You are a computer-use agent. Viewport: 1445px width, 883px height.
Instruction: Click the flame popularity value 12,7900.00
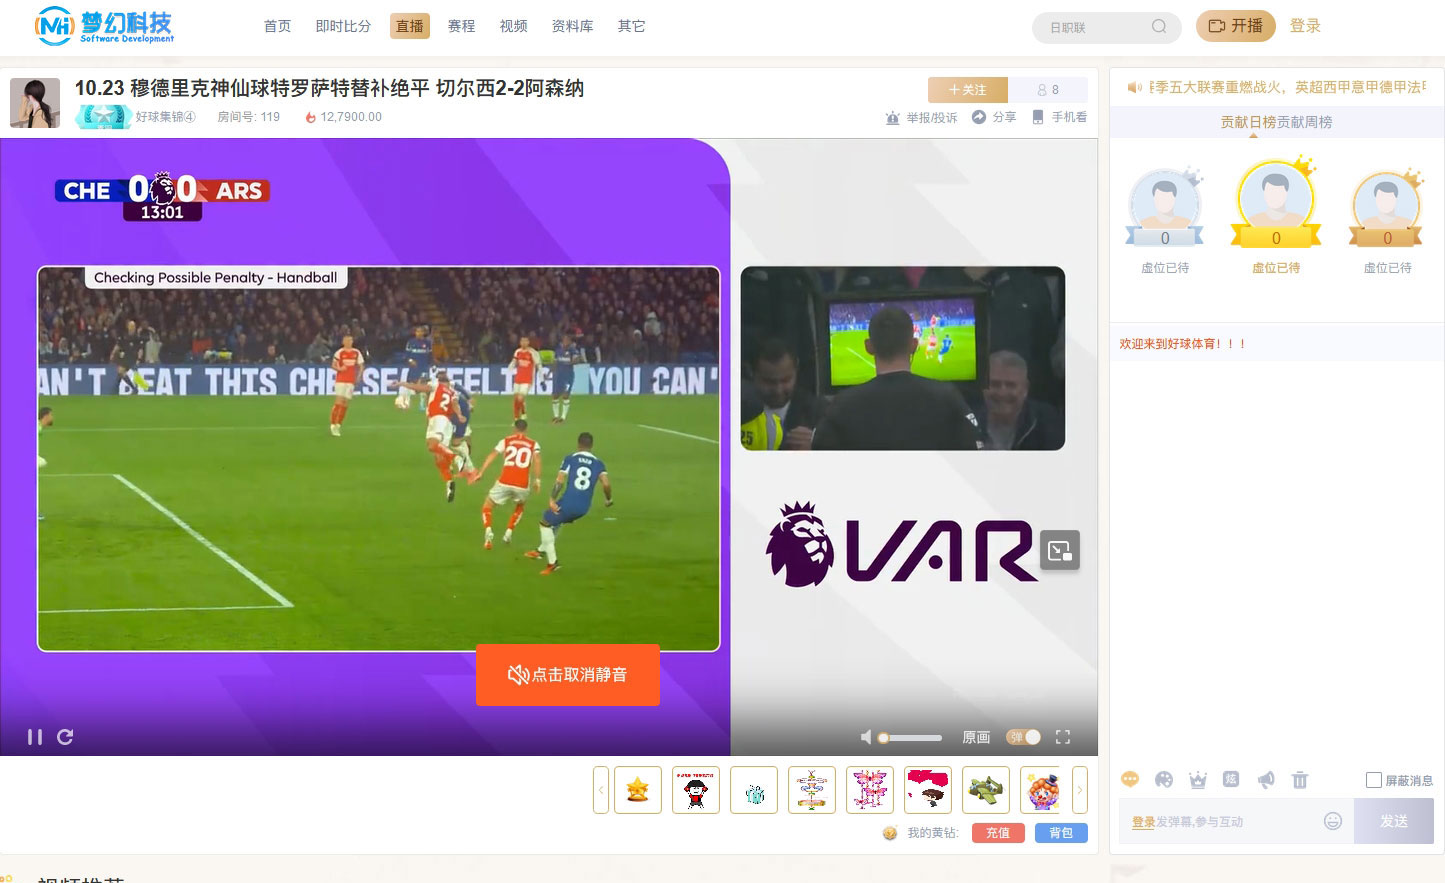point(343,117)
